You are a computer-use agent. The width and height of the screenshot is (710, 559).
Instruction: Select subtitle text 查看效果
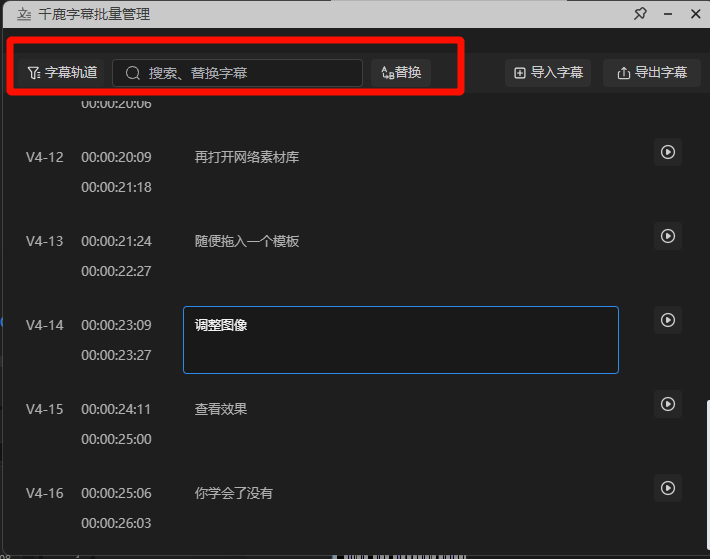click(221, 409)
